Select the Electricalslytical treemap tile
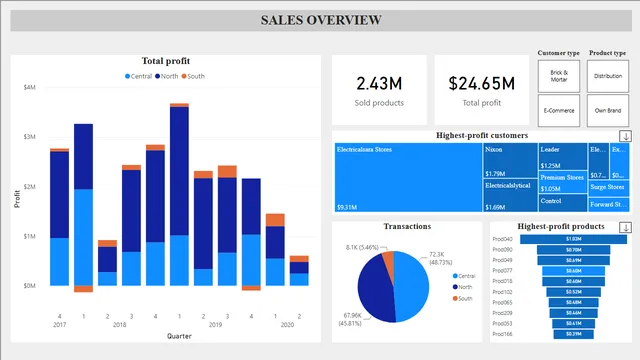640x360 pixels. (510, 196)
